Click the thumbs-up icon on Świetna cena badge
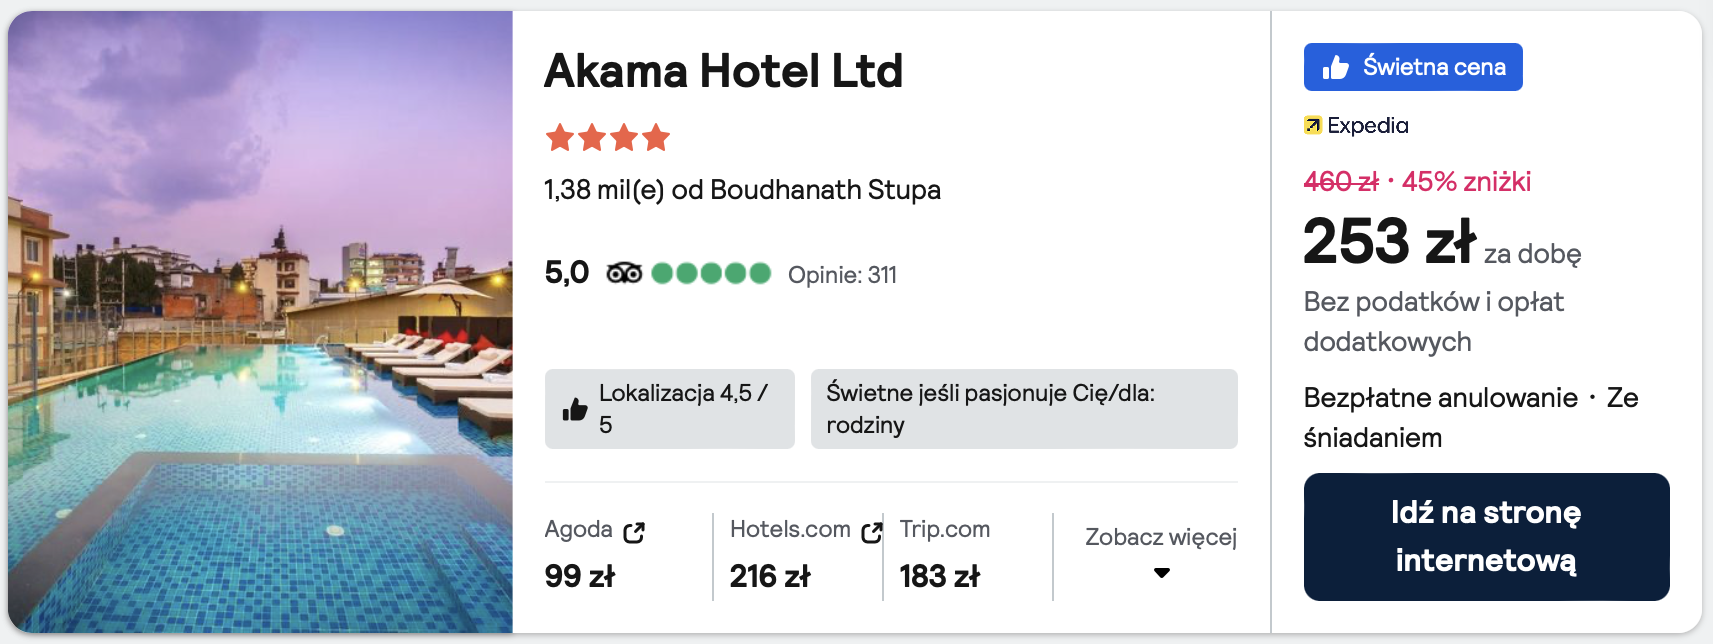This screenshot has width=1713, height=644. click(1336, 67)
